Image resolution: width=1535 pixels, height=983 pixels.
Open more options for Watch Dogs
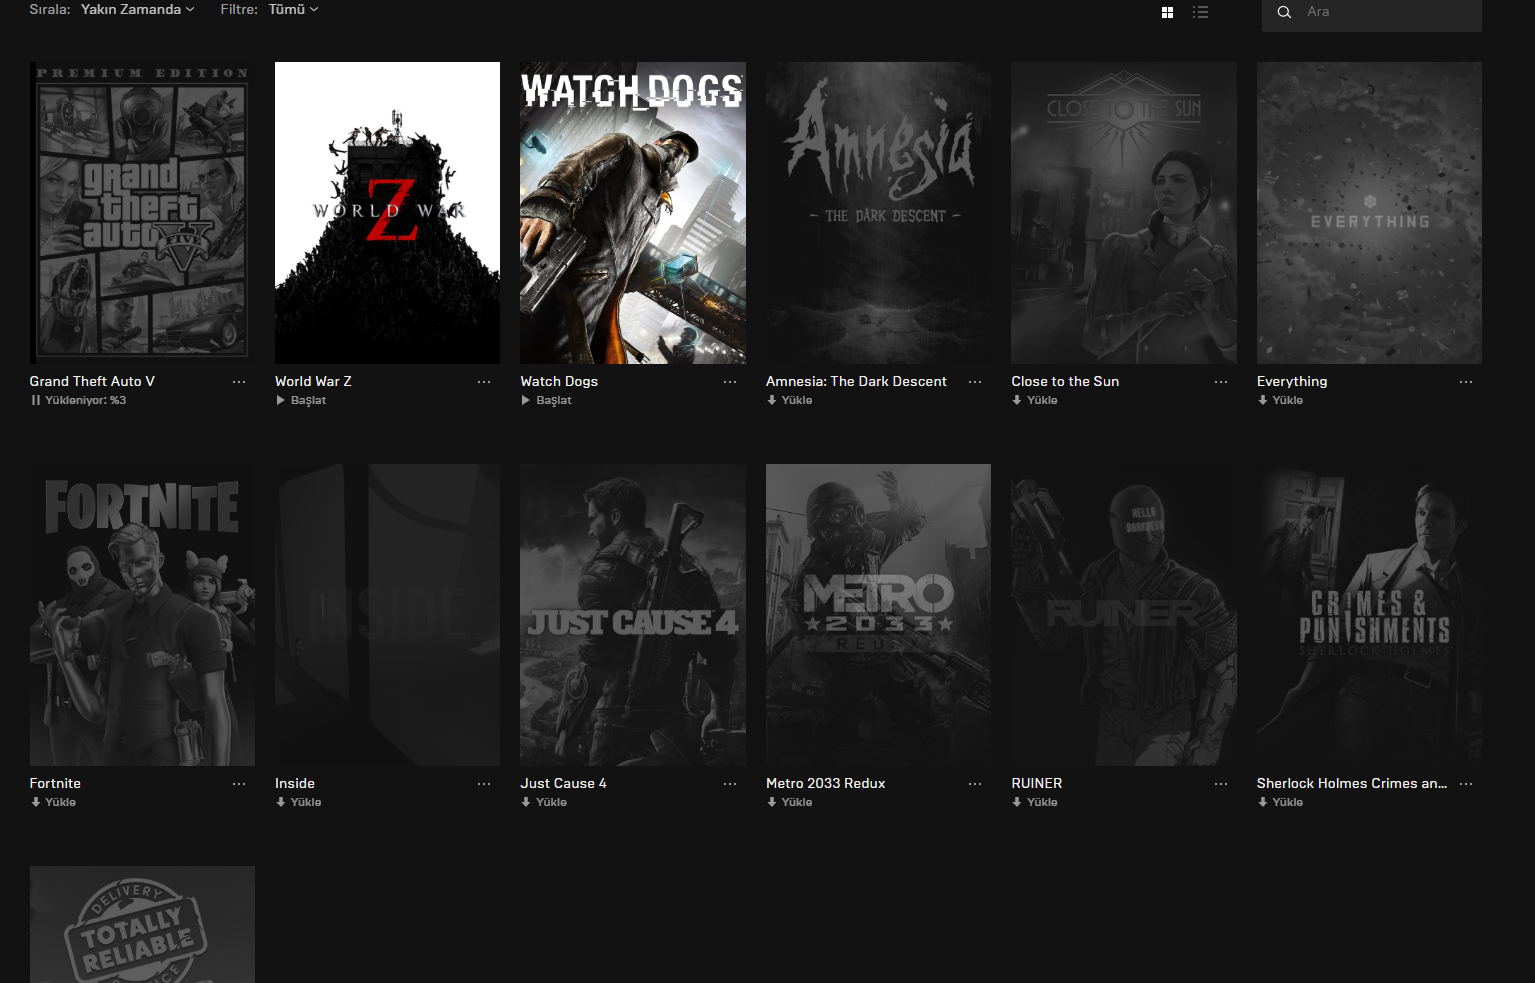tap(730, 382)
